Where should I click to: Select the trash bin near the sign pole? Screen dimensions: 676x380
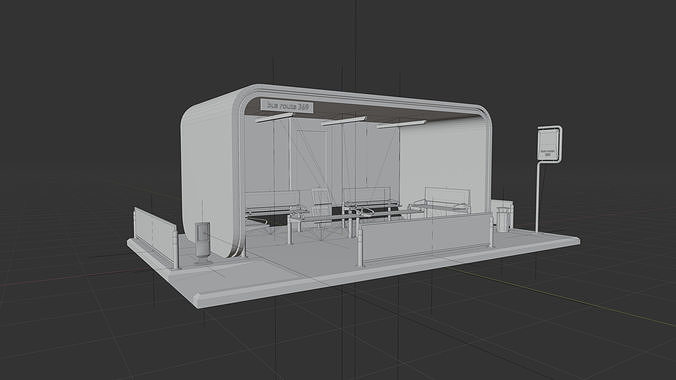coord(503,220)
